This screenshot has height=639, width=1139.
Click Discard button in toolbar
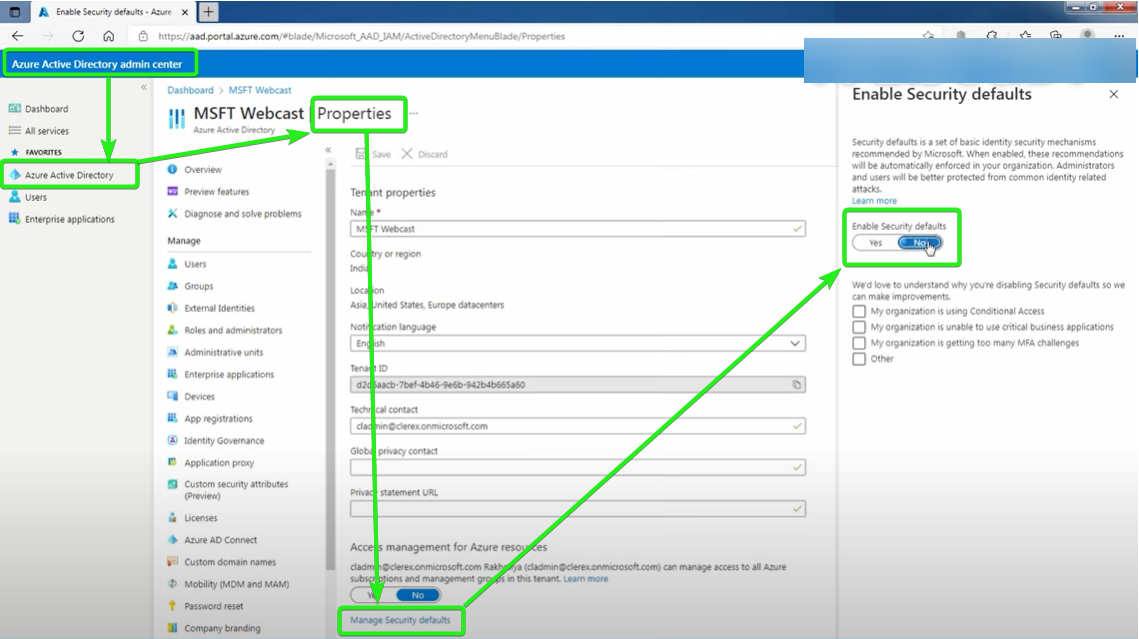(424, 154)
